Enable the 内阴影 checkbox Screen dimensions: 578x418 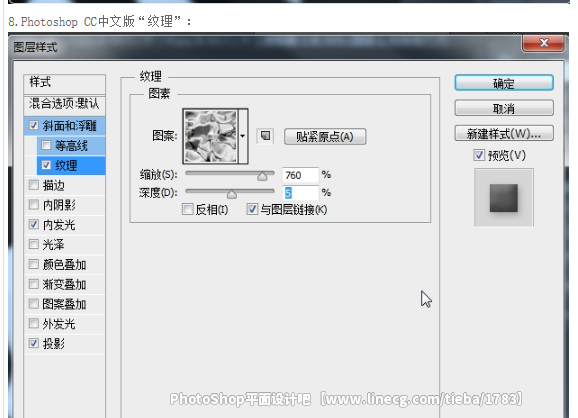point(34,205)
